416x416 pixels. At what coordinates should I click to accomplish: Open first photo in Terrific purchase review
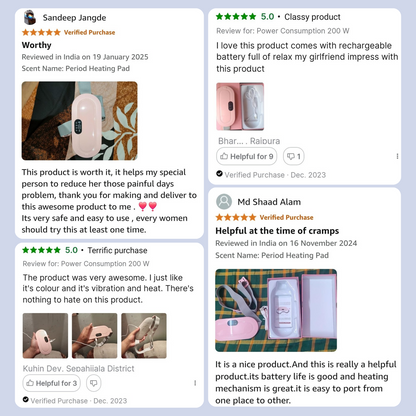click(x=45, y=336)
